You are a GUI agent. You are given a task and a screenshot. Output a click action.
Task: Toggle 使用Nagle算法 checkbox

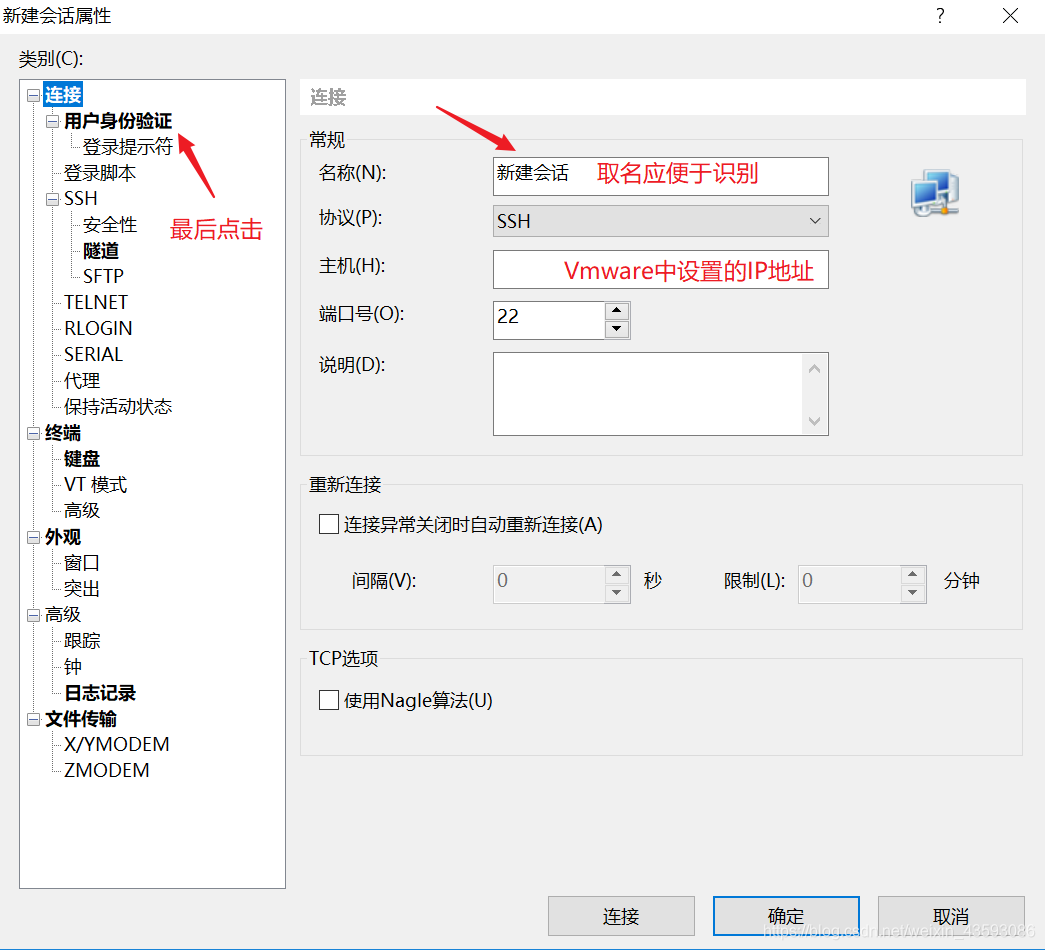tap(329, 700)
